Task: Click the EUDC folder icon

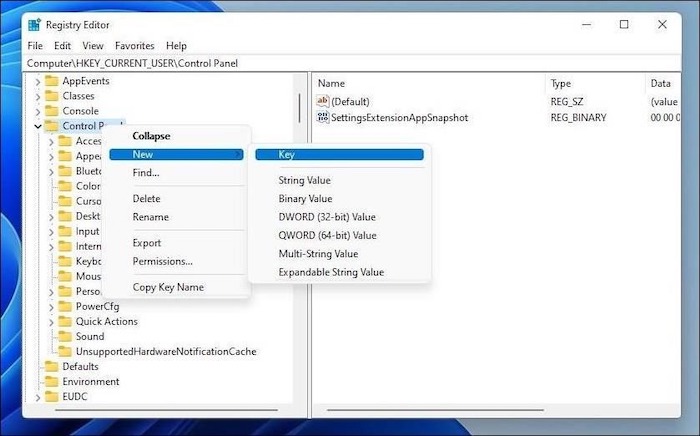Action: (52, 396)
